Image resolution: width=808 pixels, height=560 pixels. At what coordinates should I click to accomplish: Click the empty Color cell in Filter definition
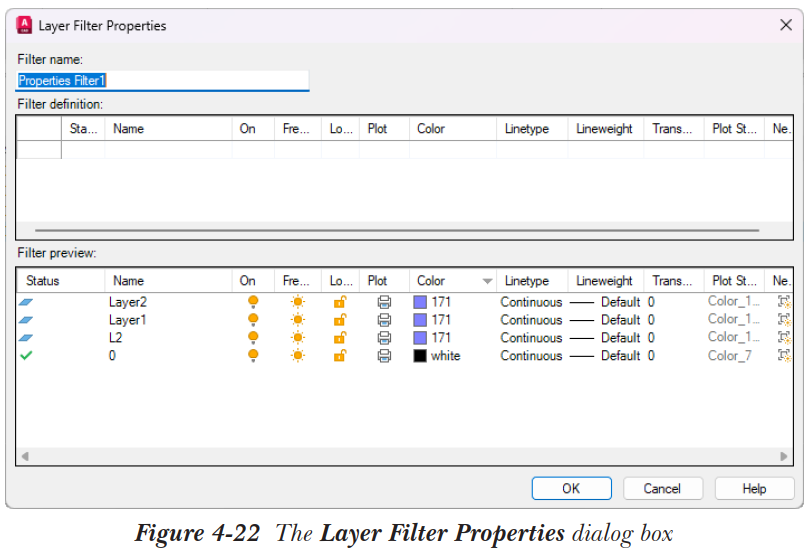point(453,149)
